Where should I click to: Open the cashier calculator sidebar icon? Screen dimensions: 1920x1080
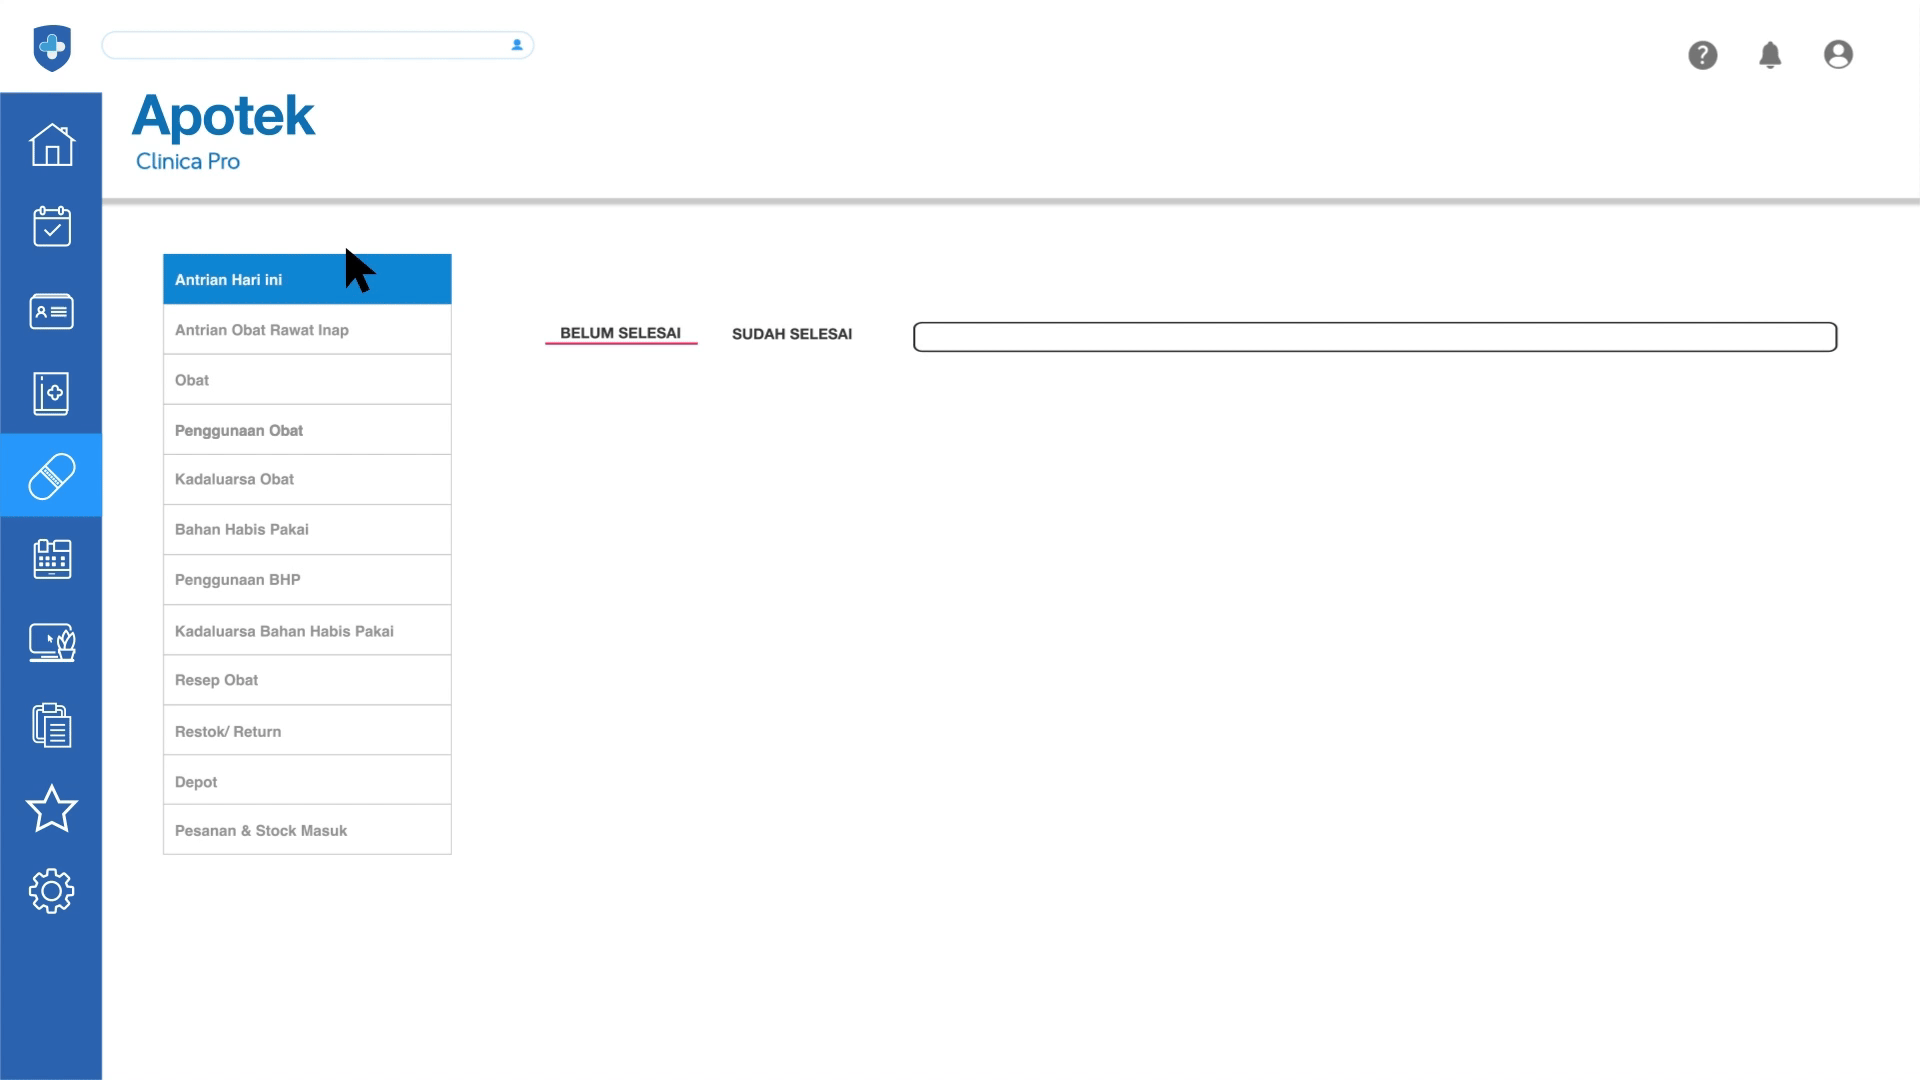pos(51,559)
